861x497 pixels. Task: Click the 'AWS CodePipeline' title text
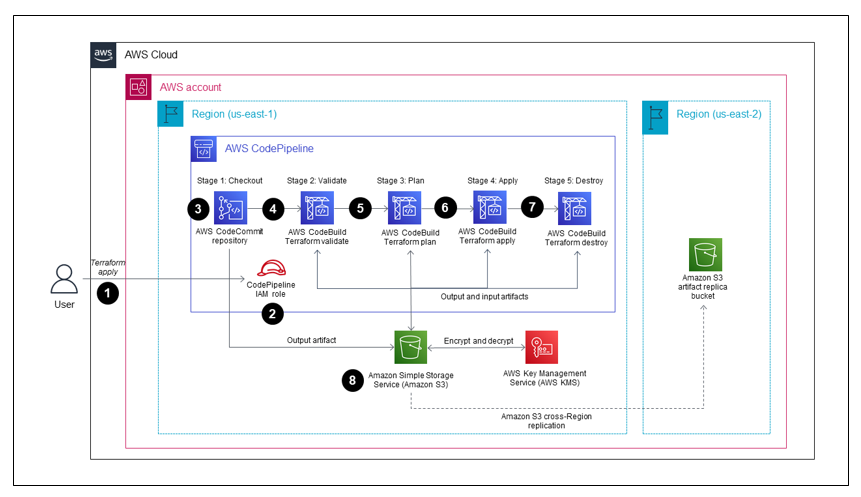pyautogui.click(x=269, y=149)
